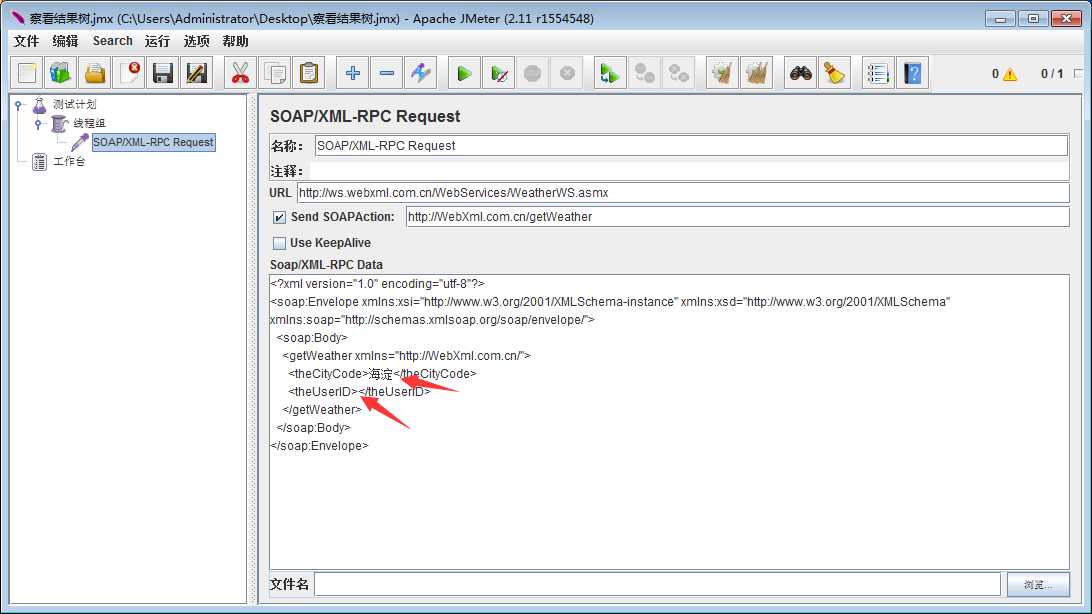Expand all nodes with plus icon
Image resolution: width=1092 pixels, height=614 pixels.
click(352, 72)
